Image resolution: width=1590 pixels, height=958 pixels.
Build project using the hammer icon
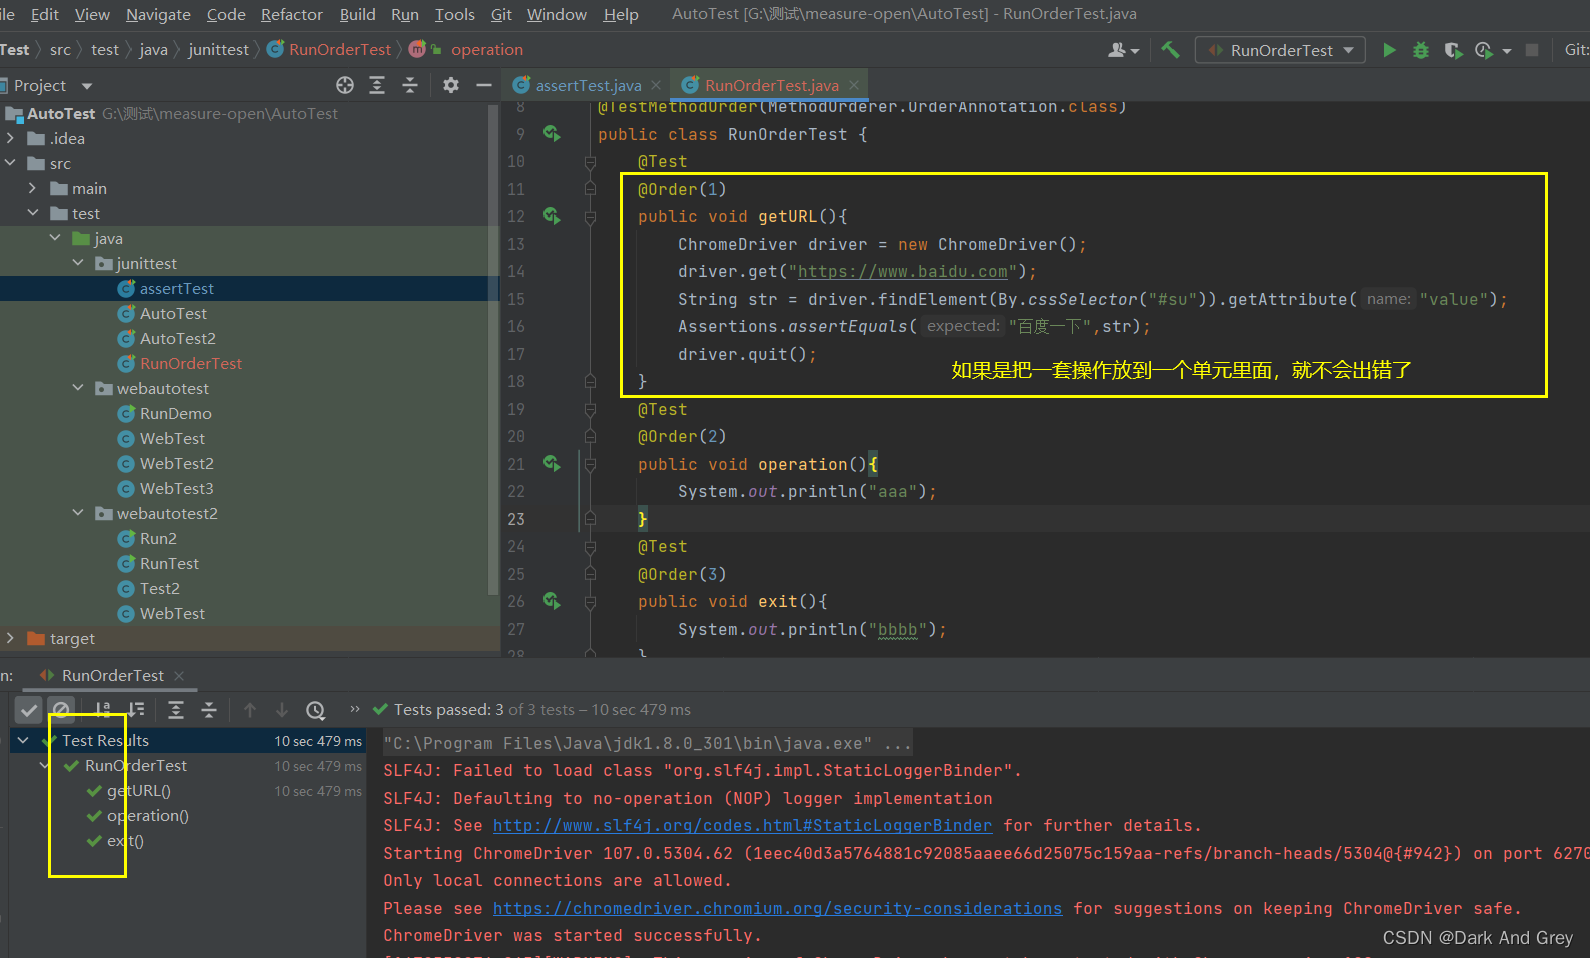click(1170, 50)
